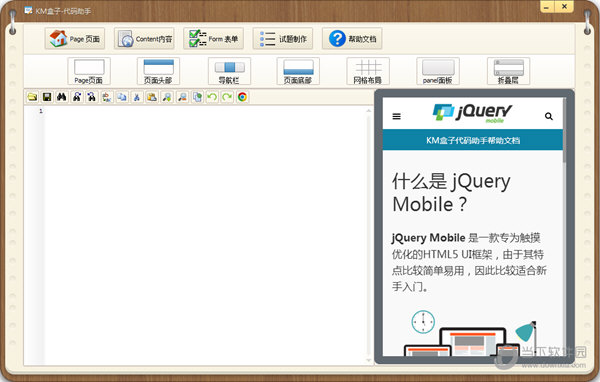Click the green redo arrow icon
600x382 pixels.
tap(227, 97)
